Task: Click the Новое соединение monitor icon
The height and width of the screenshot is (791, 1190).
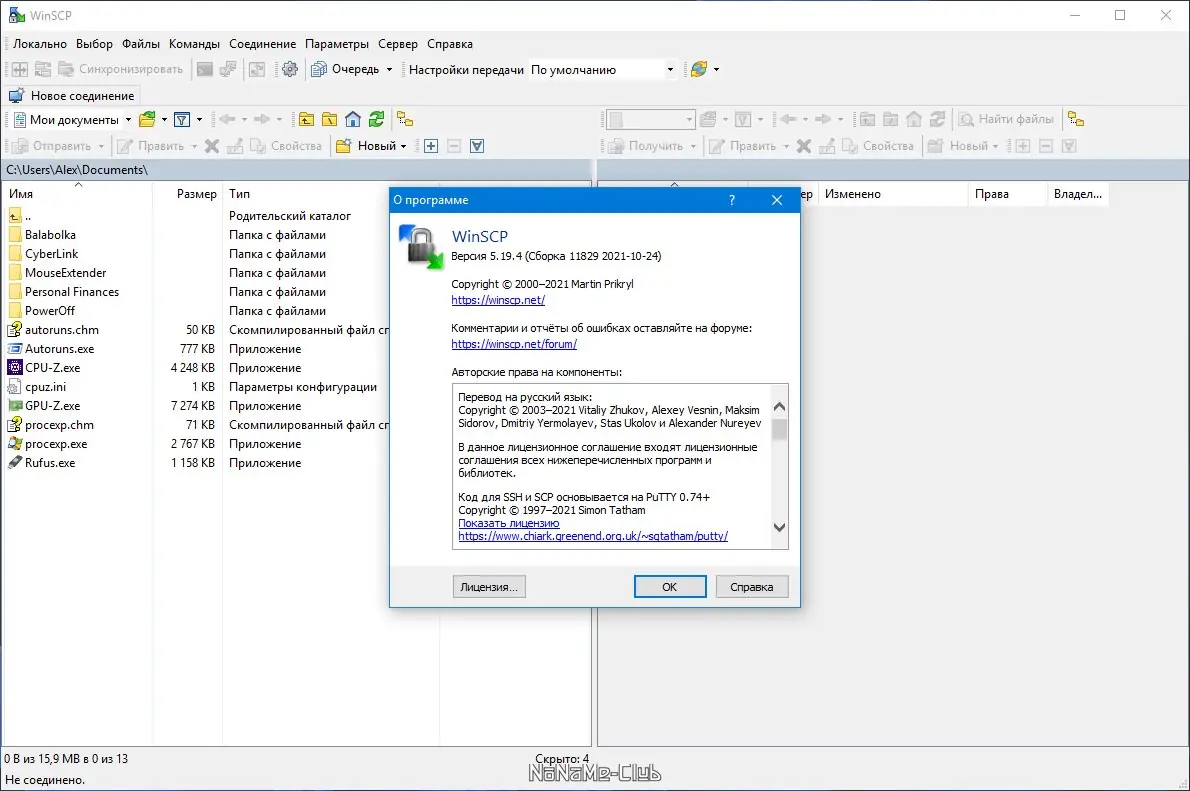Action: point(16,96)
